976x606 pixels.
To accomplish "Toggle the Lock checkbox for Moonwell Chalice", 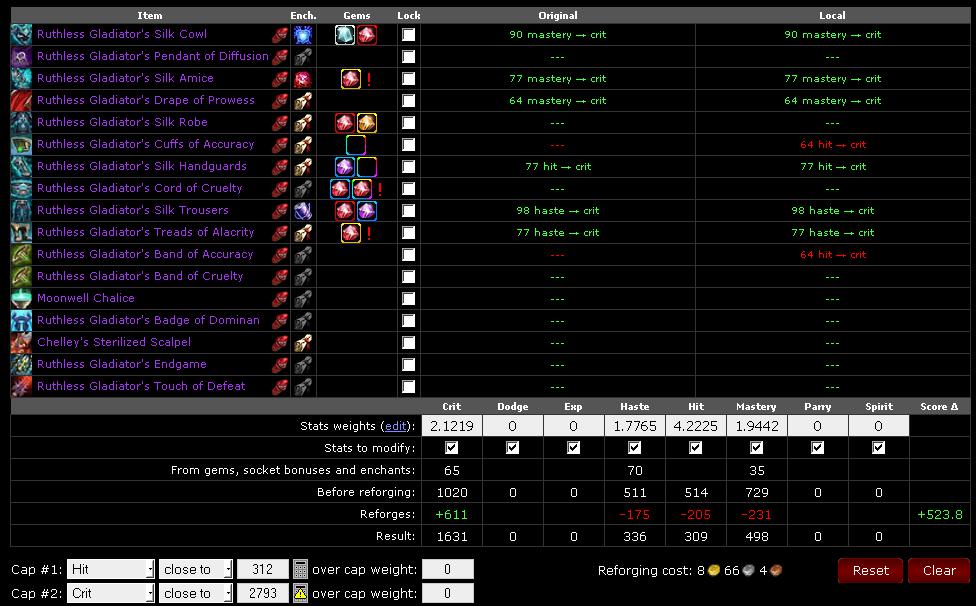I will 408,298.
